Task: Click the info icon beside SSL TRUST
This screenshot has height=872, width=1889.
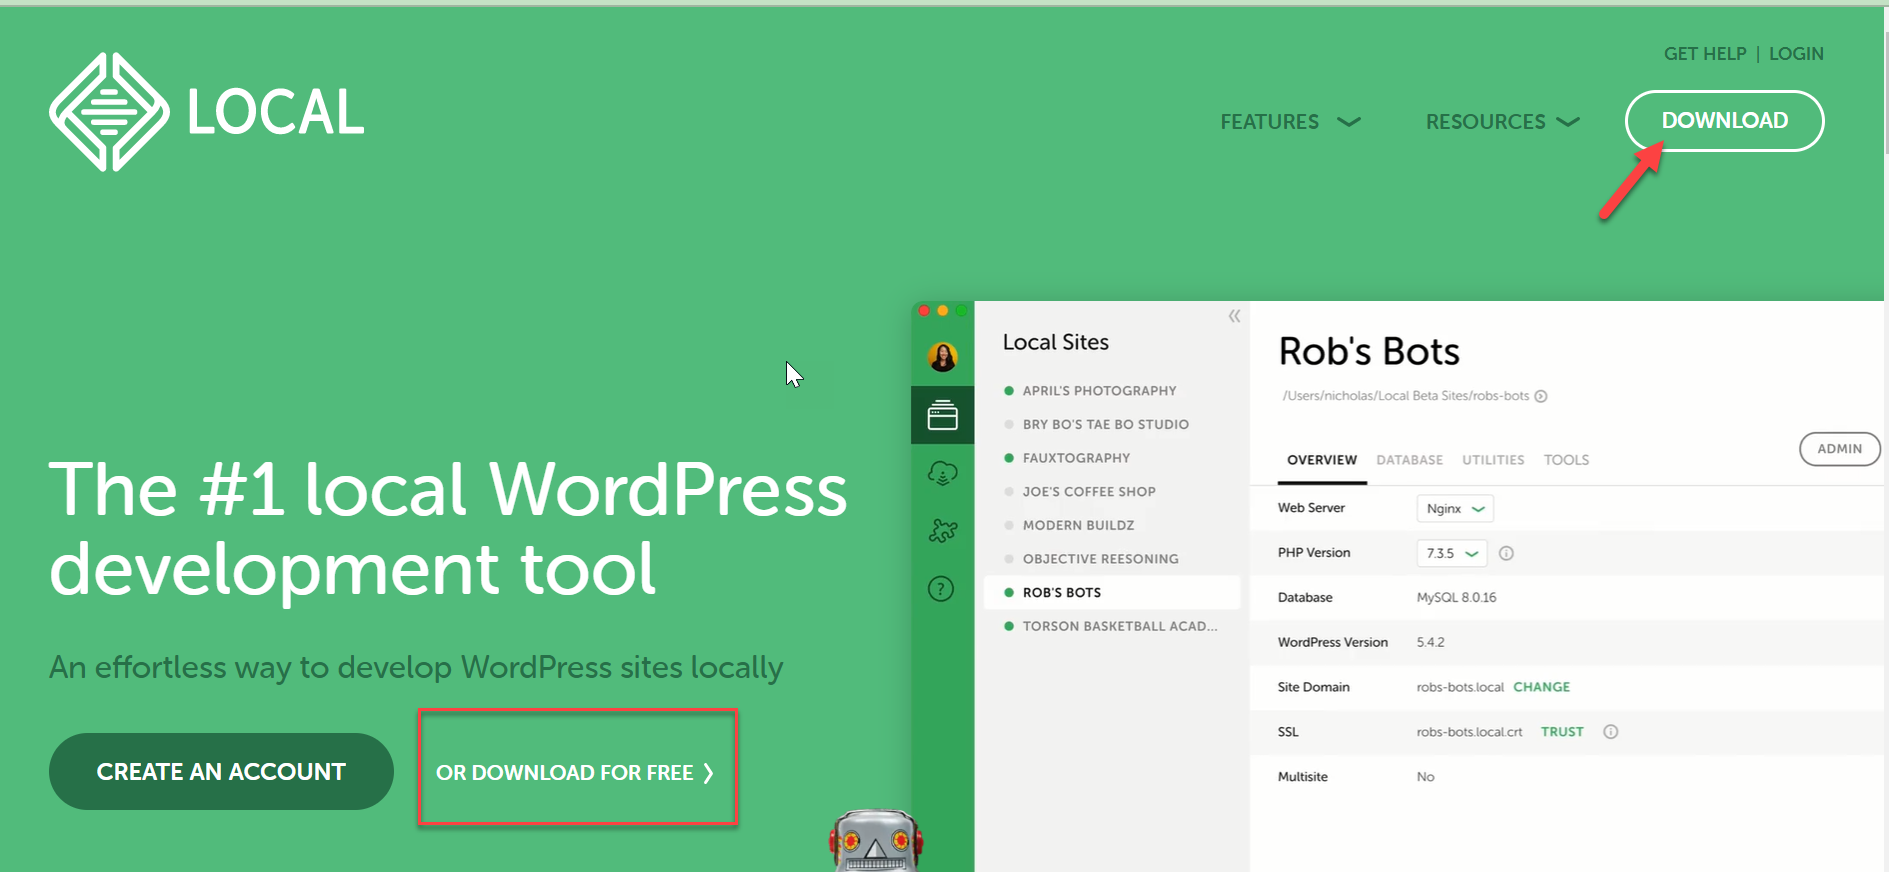Action: click(x=1610, y=732)
